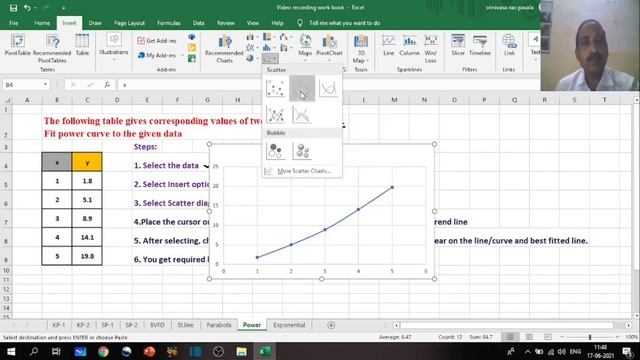Screen dimensions: 640x360
Task: Open More Scatter Charts
Action: [x=301, y=171]
